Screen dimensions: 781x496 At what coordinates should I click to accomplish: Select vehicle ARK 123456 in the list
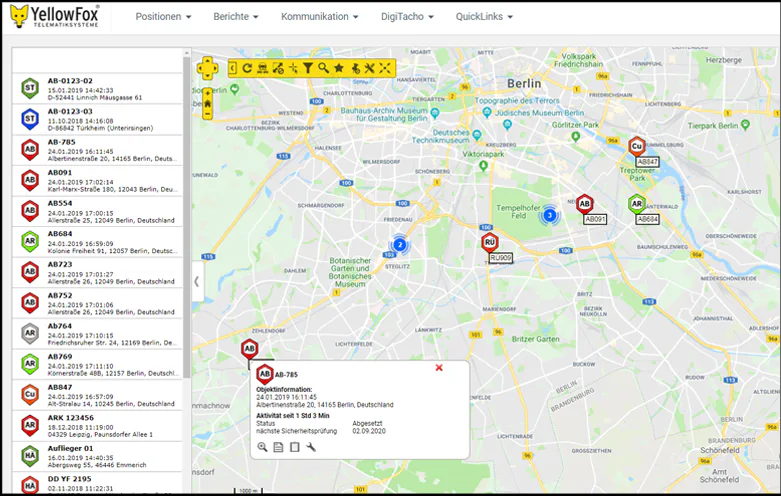click(x=98, y=426)
